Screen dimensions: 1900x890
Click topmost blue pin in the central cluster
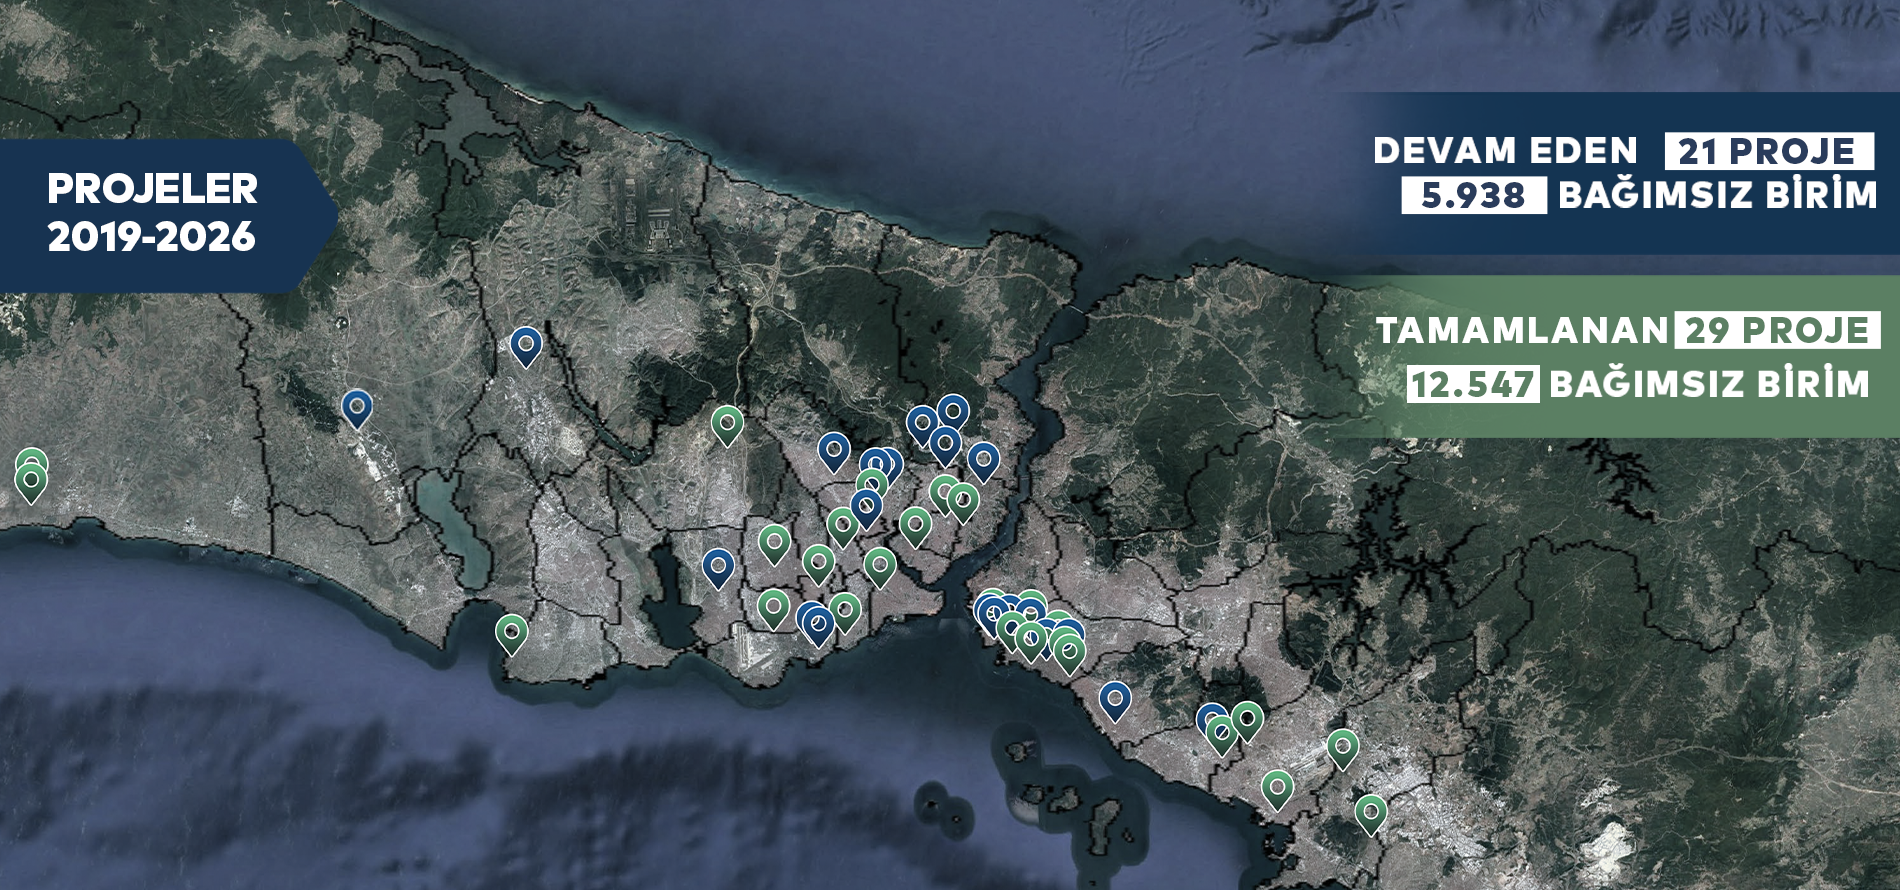(x=953, y=411)
